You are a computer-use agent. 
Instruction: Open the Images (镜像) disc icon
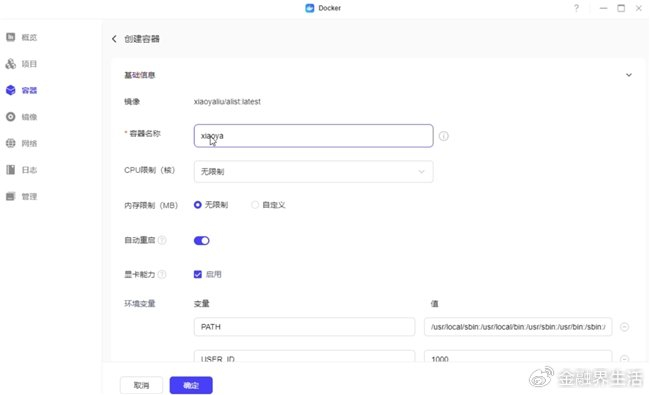tap(11, 117)
